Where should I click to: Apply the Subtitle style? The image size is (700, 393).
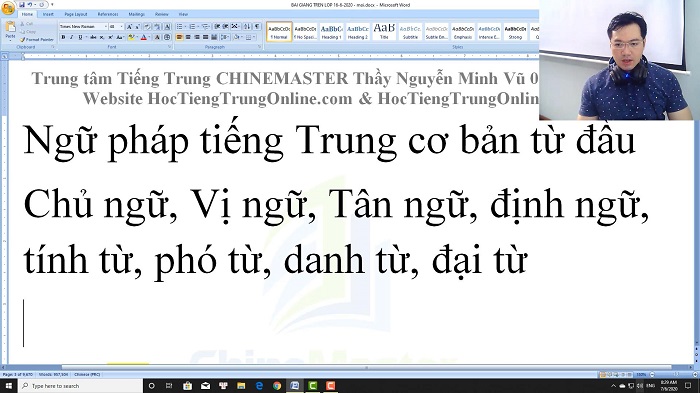click(410, 32)
